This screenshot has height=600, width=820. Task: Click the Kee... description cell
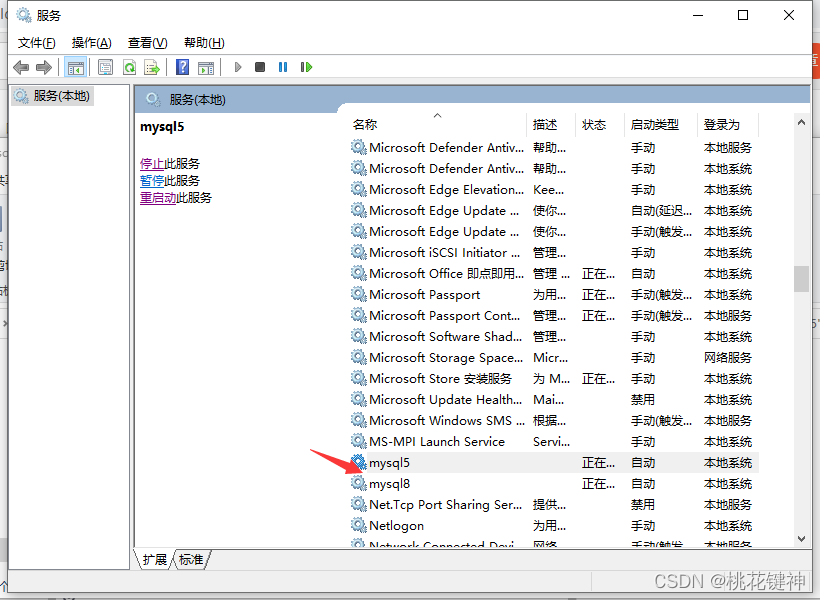pos(548,190)
